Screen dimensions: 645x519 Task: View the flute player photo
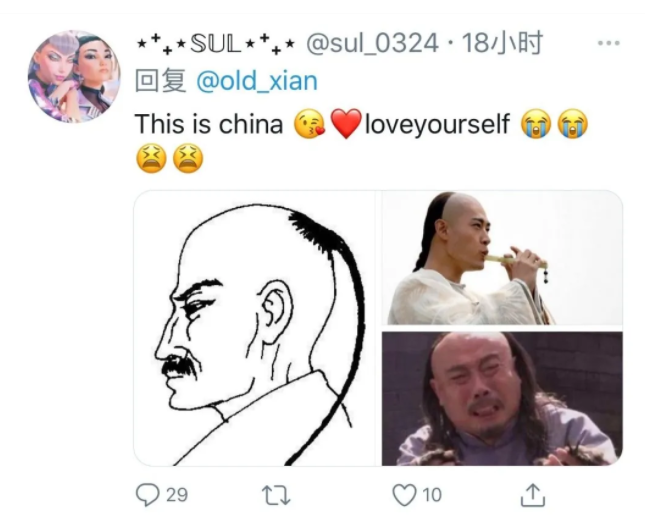(x=502, y=258)
